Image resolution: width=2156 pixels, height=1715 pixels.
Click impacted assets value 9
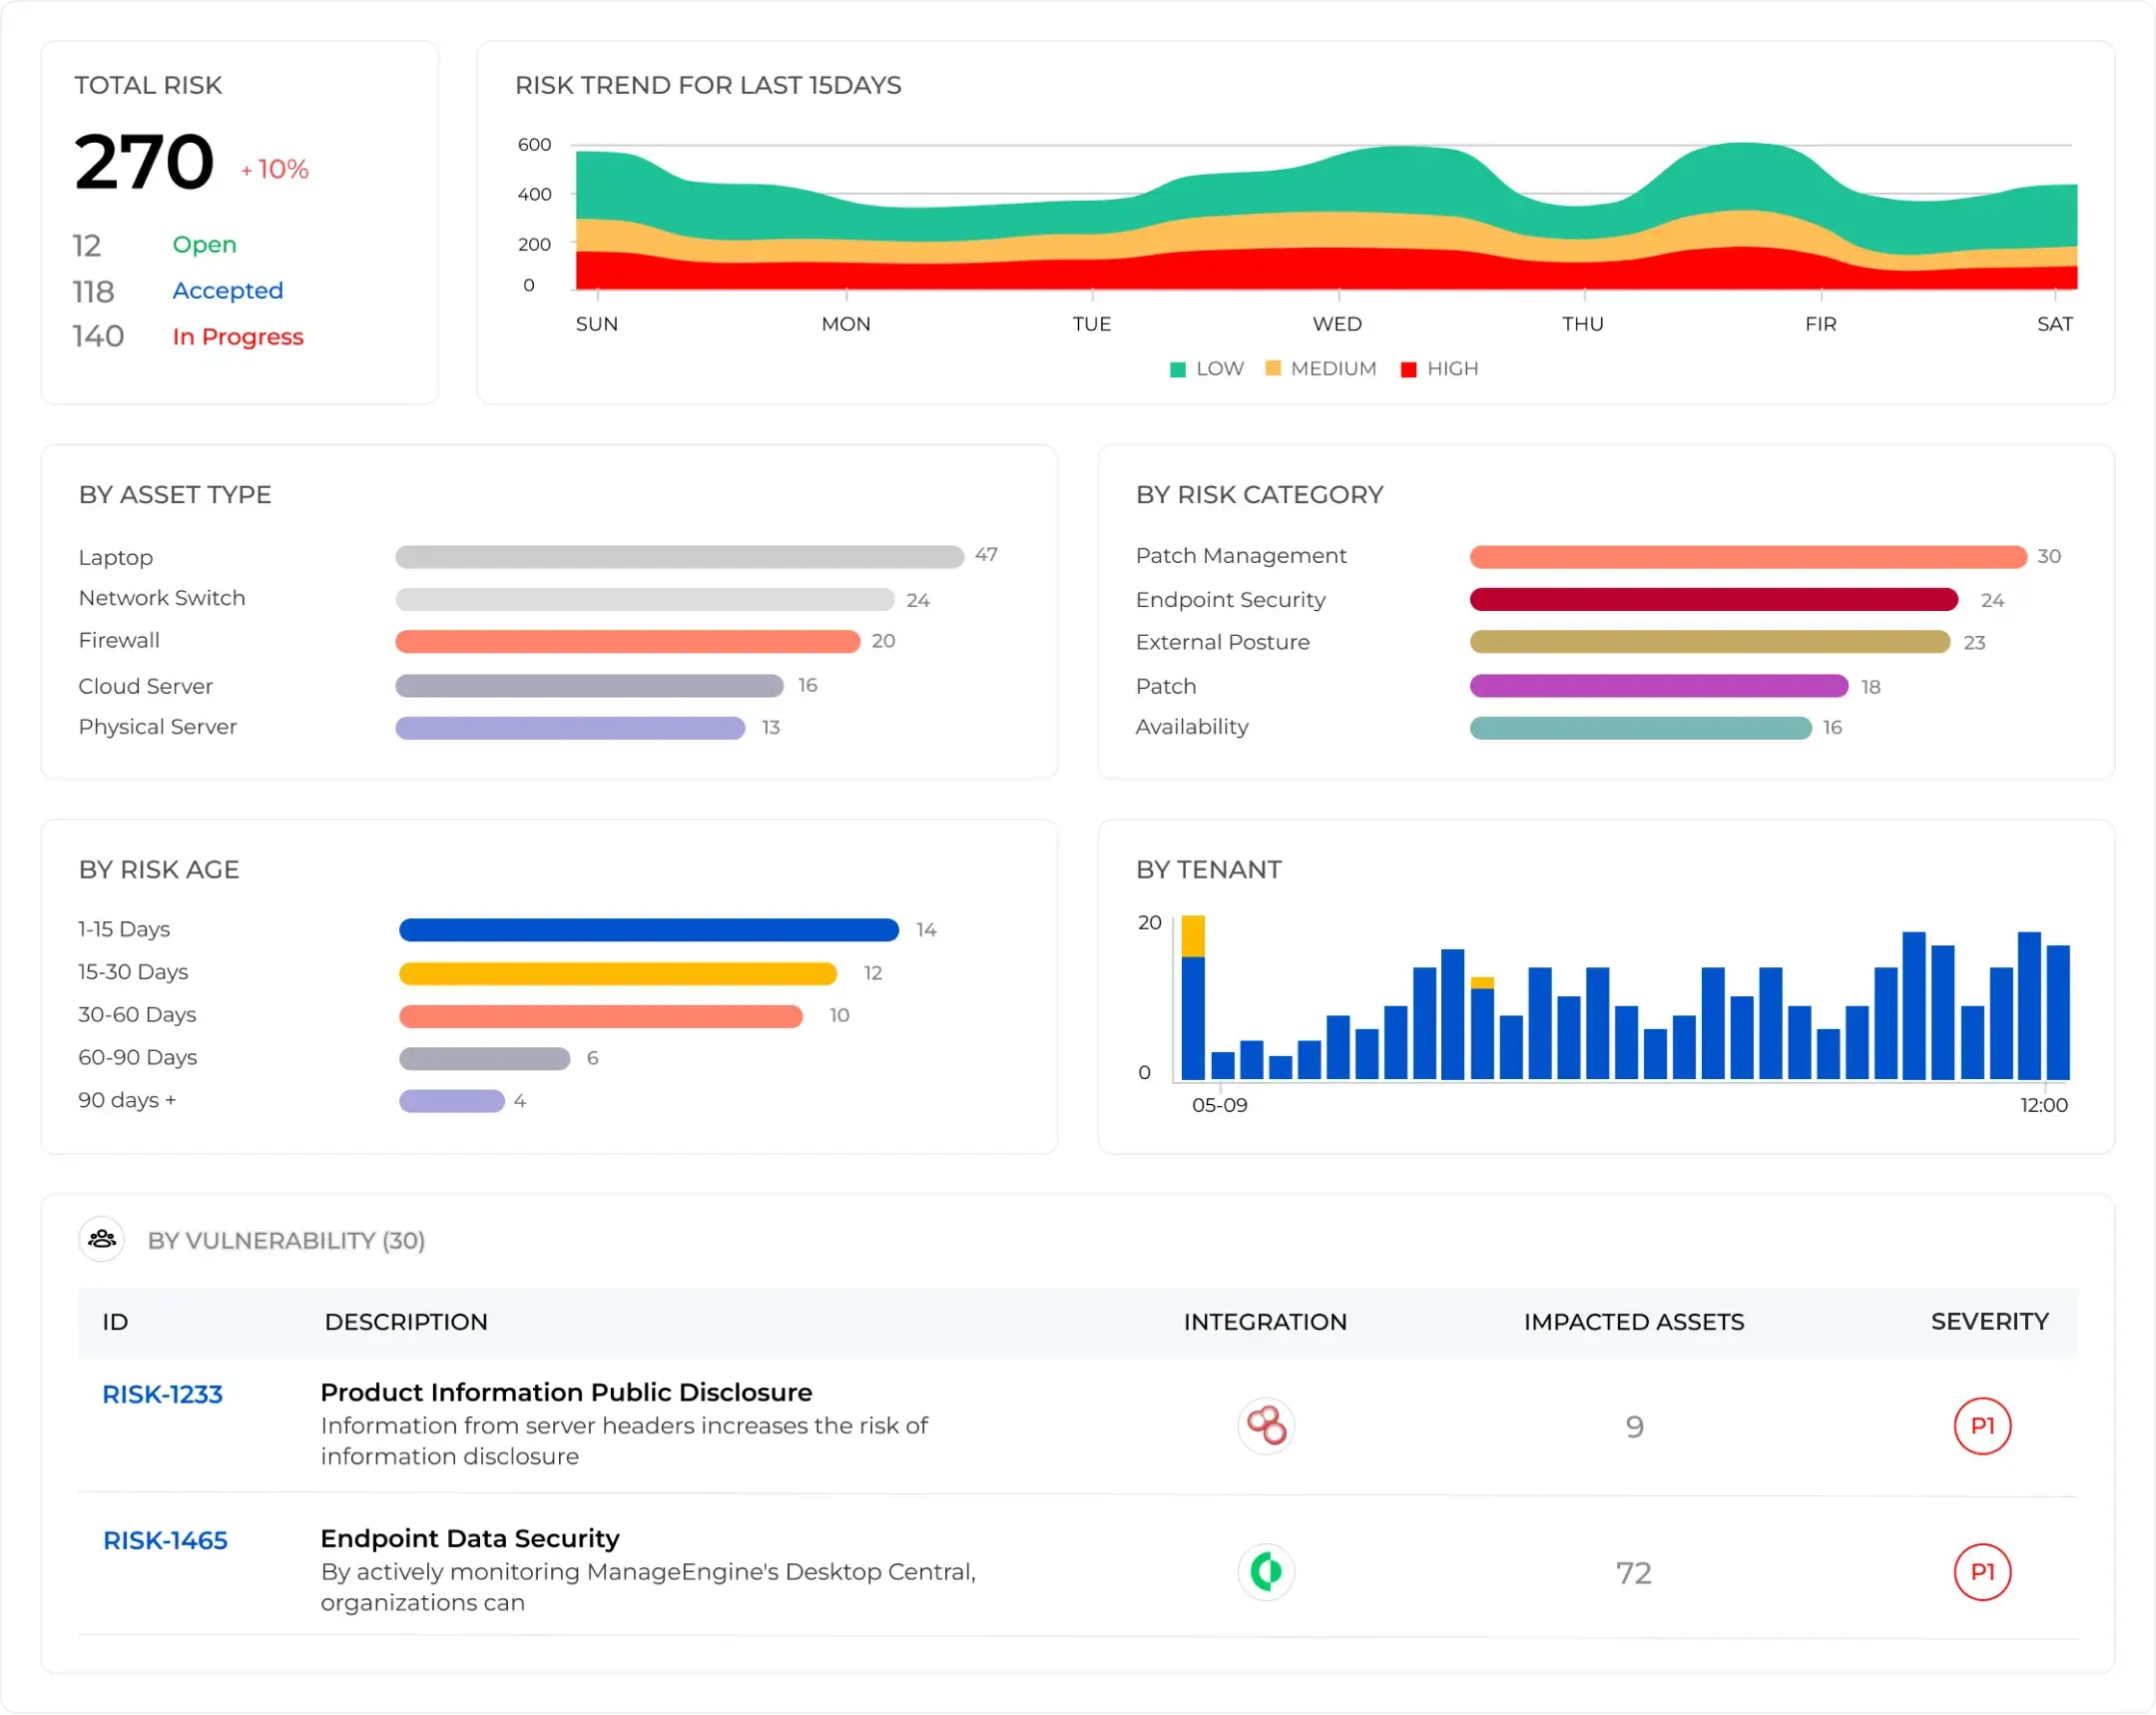[x=1634, y=1427]
